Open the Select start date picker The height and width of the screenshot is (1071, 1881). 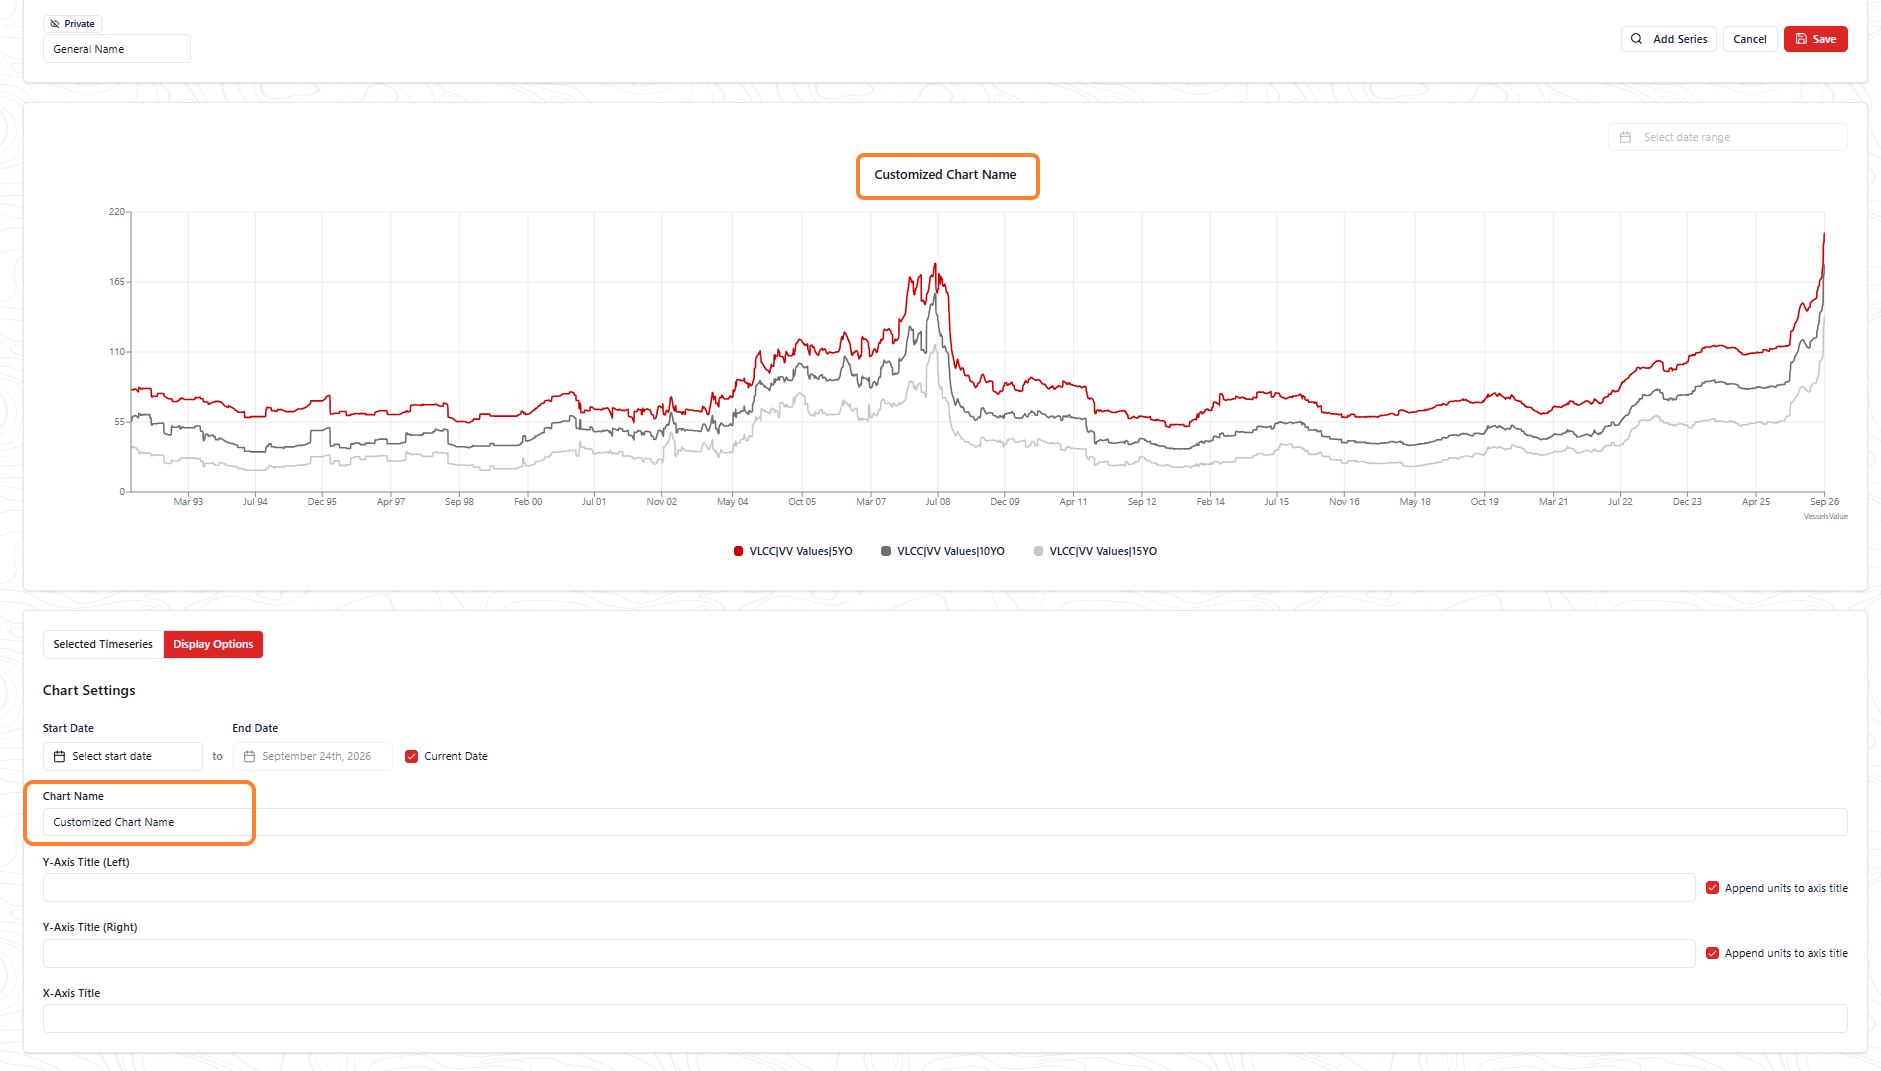(x=123, y=756)
